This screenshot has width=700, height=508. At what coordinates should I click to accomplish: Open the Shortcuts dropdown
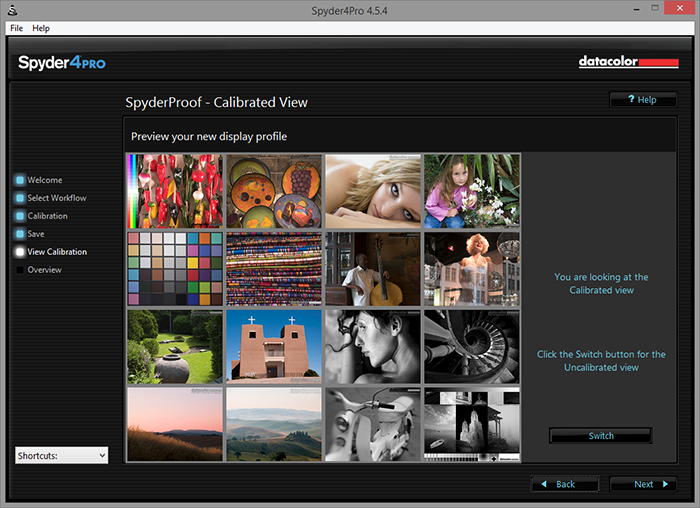tap(61, 455)
